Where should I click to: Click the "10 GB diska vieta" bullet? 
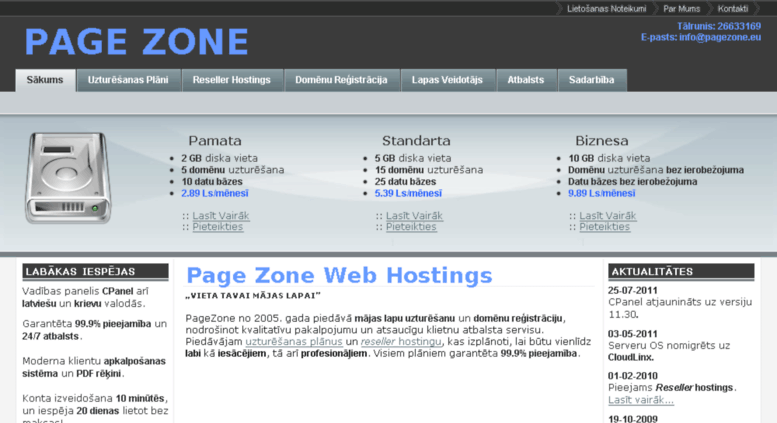point(609,158)
